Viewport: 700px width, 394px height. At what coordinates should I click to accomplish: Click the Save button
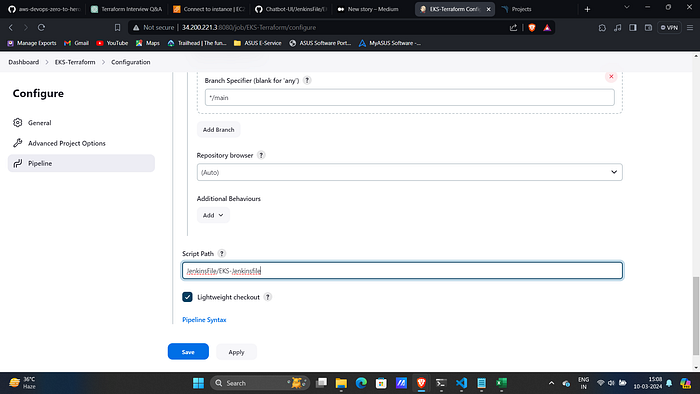(x=188, y=352)
